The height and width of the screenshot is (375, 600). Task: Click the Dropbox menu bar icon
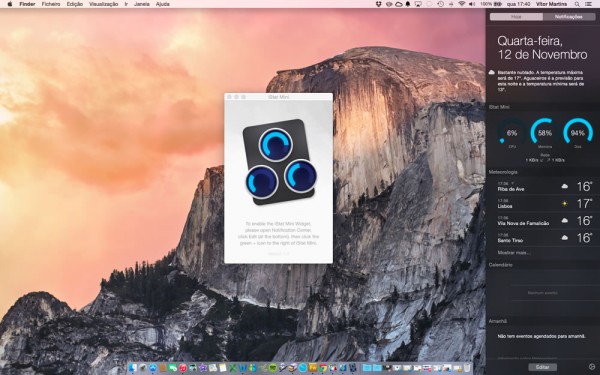pos(378,4)
